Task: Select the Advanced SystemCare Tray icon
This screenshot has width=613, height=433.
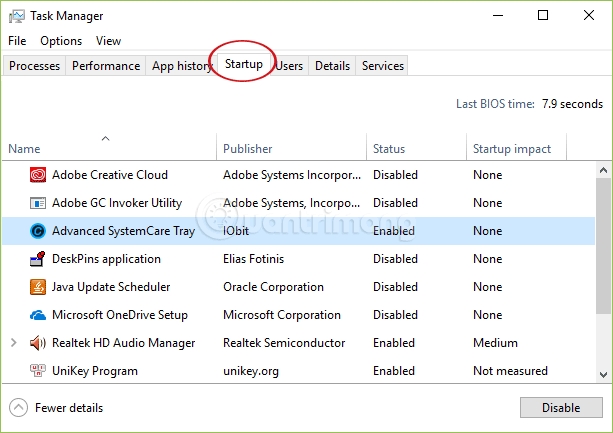Action: [38, 231]
